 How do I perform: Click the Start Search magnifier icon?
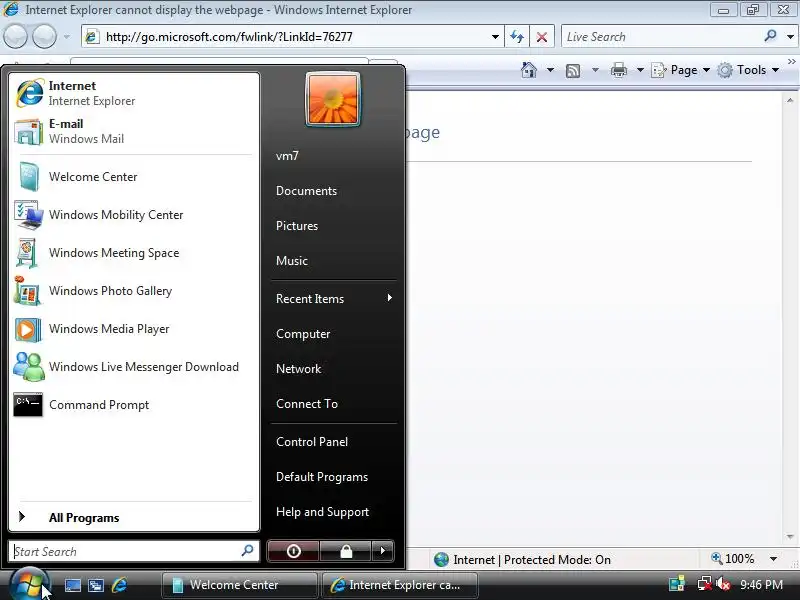click(247, 551)
